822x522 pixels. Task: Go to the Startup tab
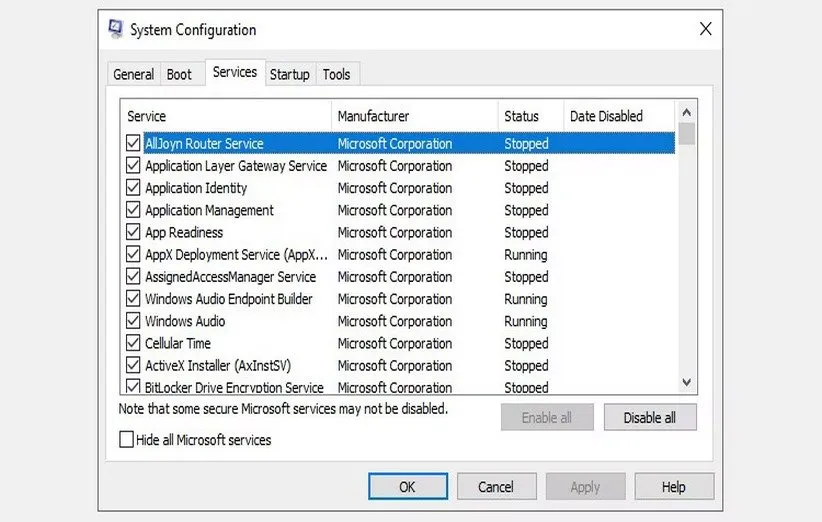click(289, 75)
